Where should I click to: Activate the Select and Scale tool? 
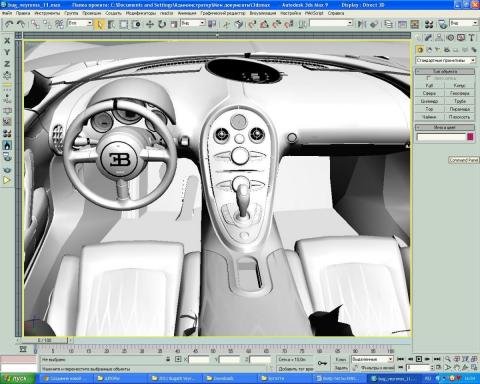point(174,24)
